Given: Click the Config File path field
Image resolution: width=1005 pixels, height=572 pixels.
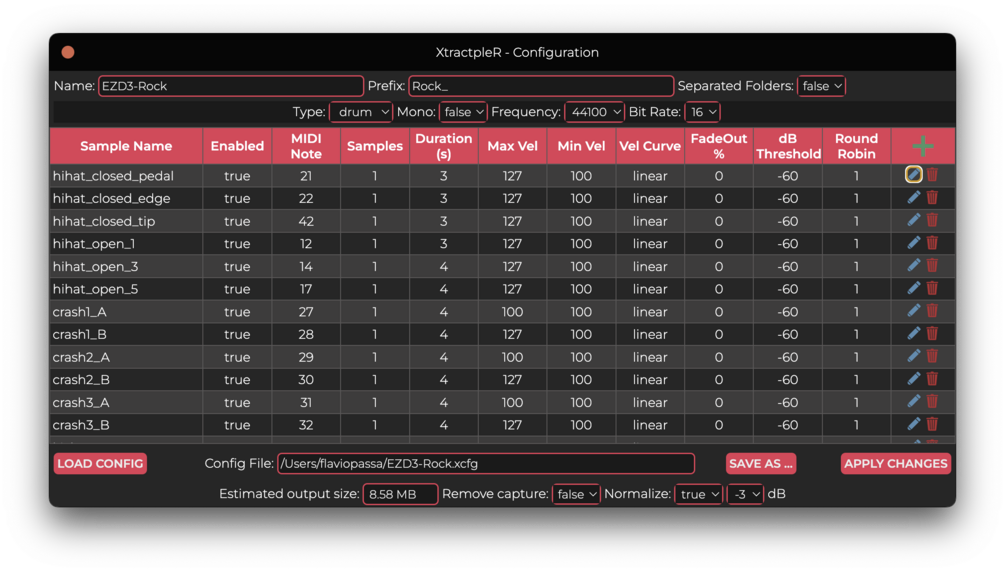Looking at the screenshot, I should click(486, 464).
